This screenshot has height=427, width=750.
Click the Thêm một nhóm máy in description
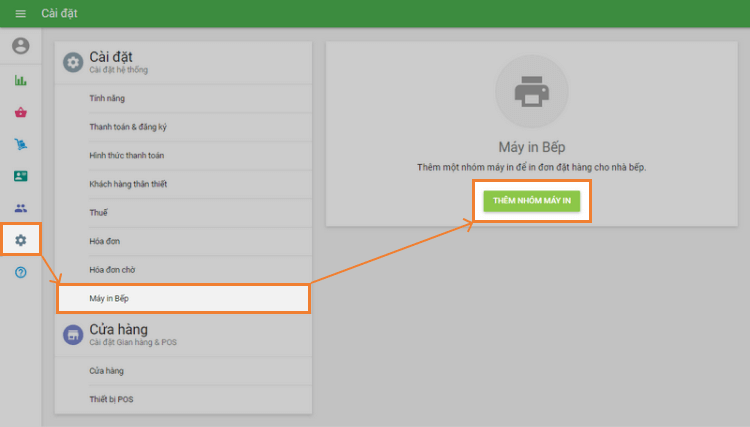click(531, 167)
